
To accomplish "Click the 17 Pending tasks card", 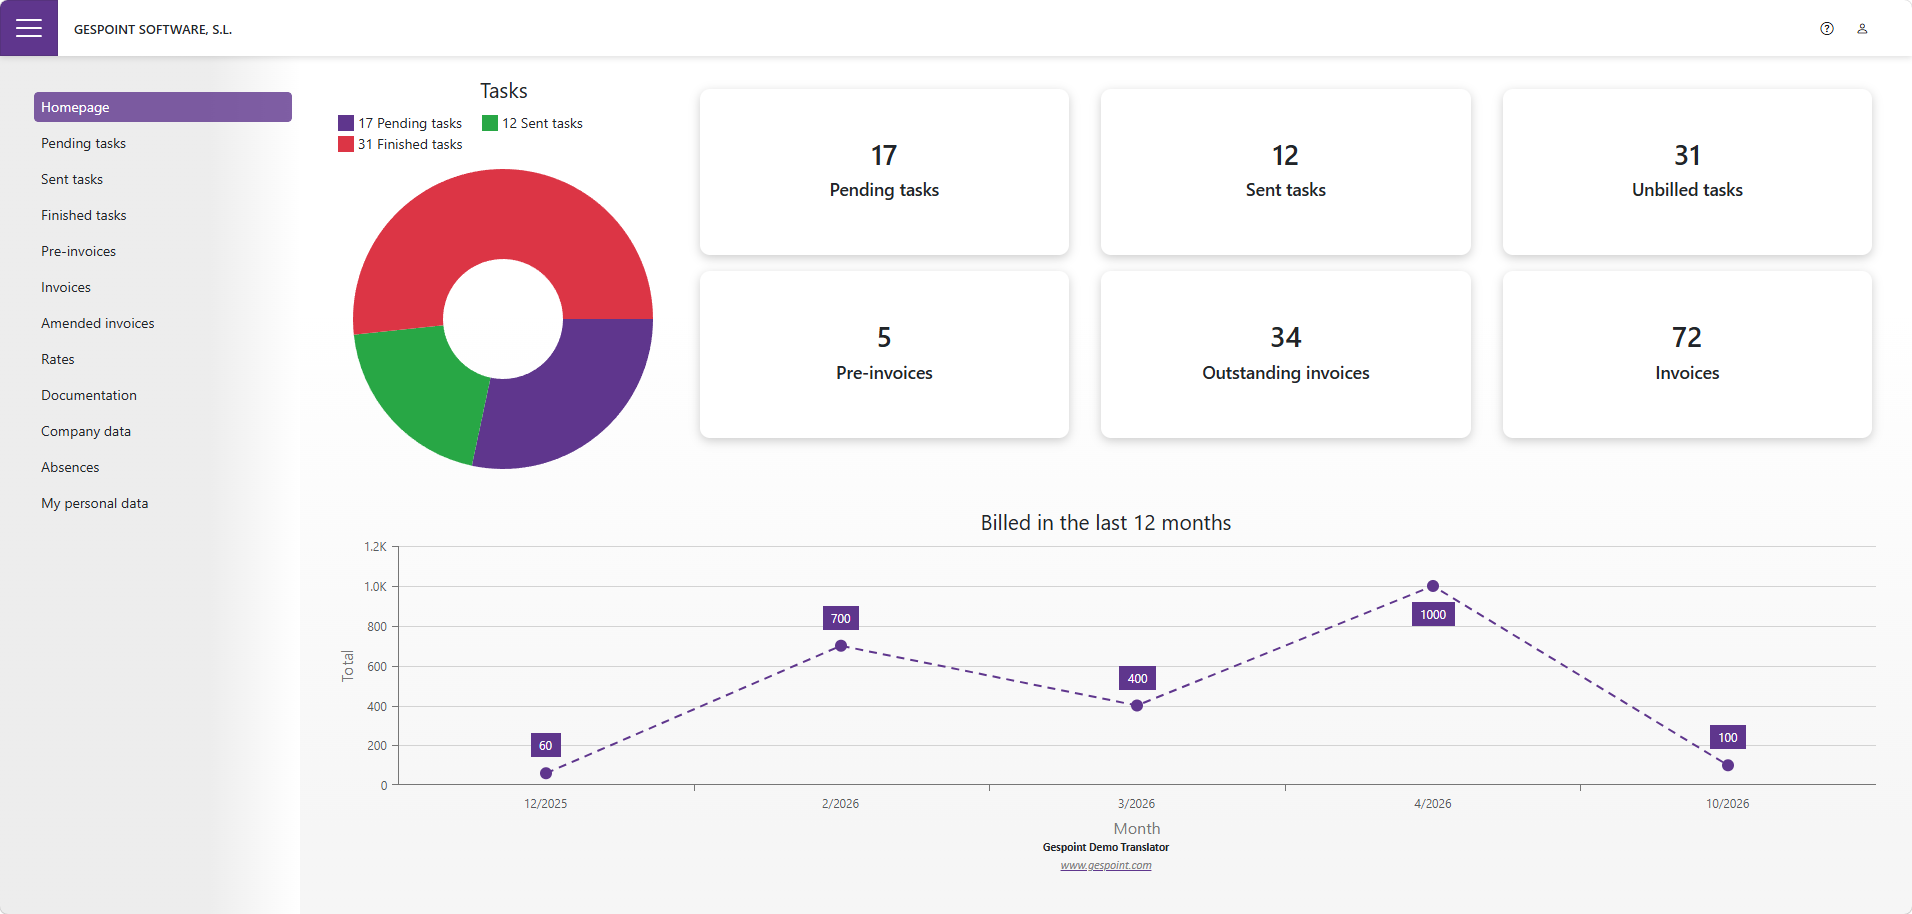I will 884,172.
